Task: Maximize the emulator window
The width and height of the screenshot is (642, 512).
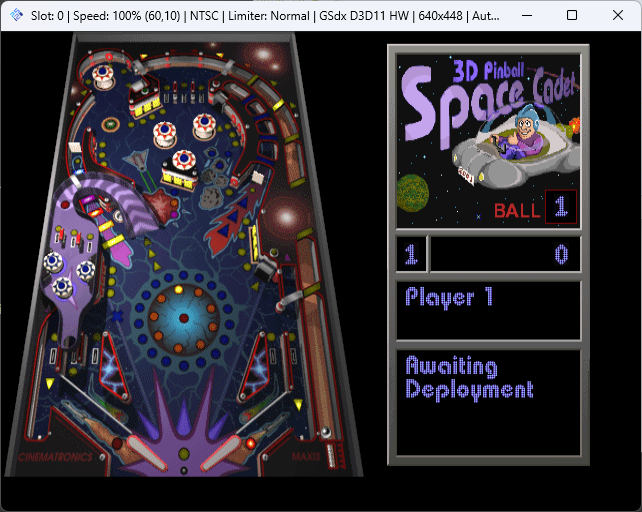Action: click(x=572, y=16)
